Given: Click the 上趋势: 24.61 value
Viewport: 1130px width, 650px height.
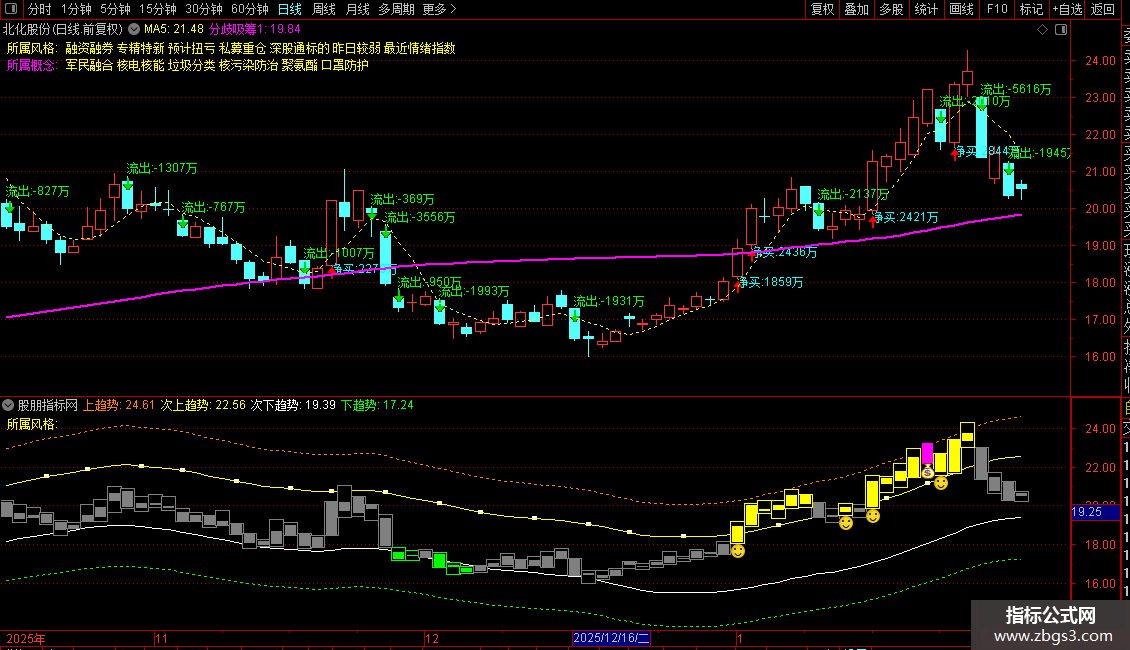Looking at the screenshot, I should tap(119, 405).
